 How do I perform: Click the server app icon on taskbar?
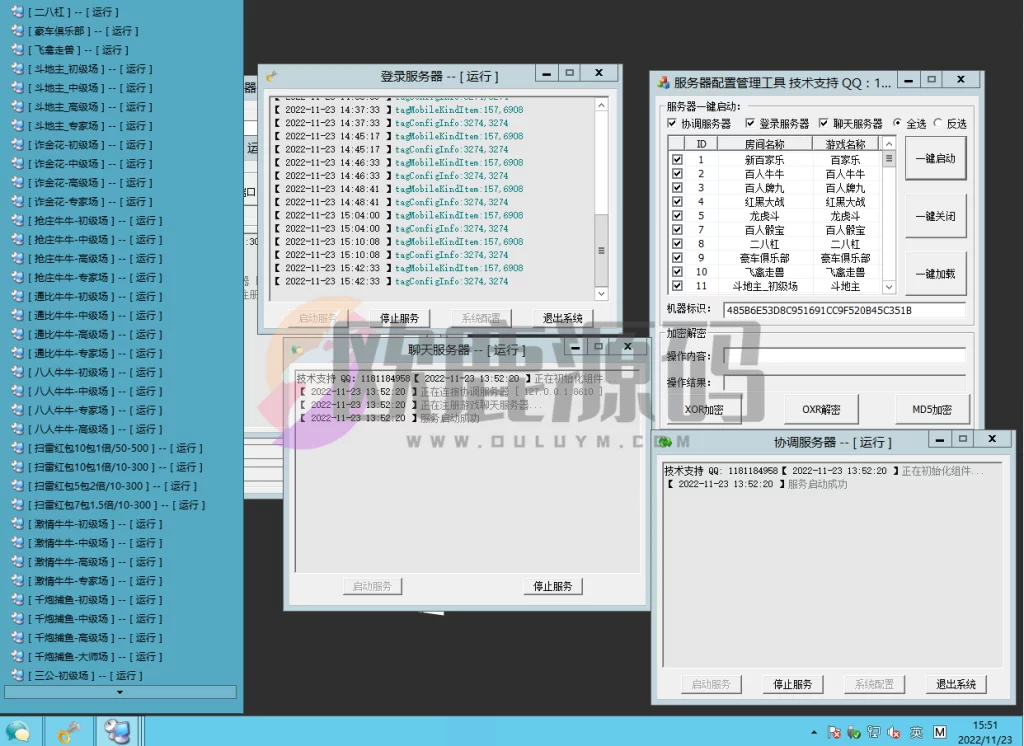coord(119,732)
